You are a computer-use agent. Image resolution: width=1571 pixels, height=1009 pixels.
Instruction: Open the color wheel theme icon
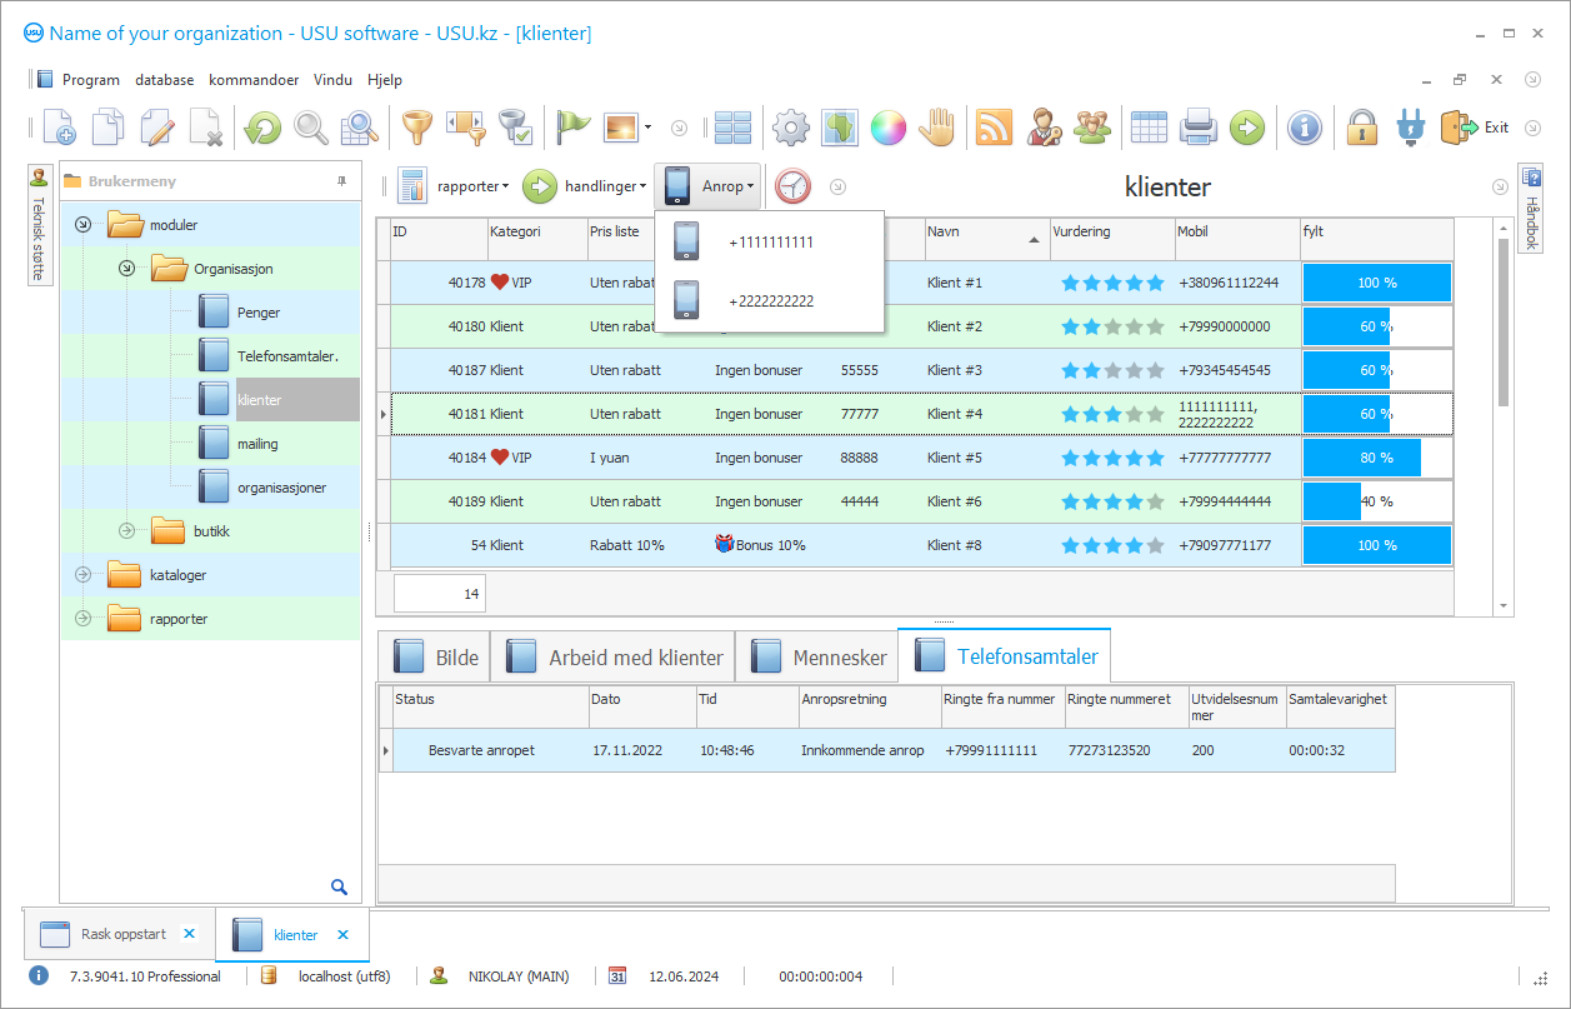(x=888, y=128)
